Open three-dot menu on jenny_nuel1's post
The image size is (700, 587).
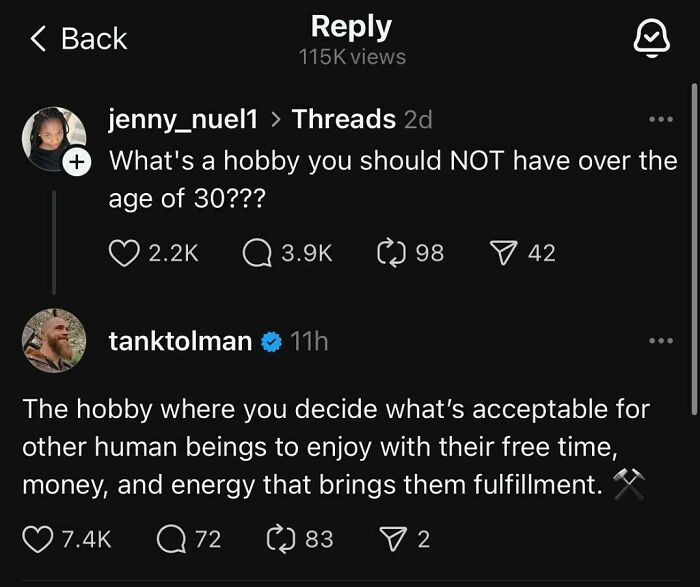[661, 120]
